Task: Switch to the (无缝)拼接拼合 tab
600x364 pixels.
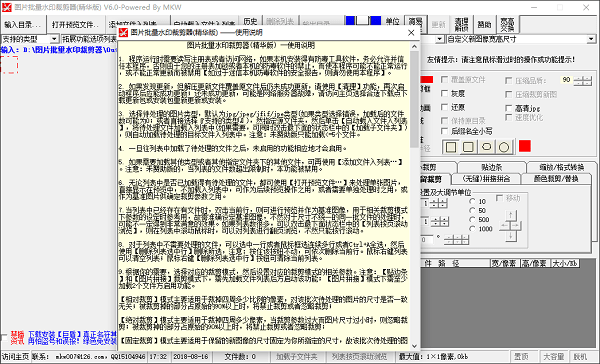Action: [x=486, y=179]
